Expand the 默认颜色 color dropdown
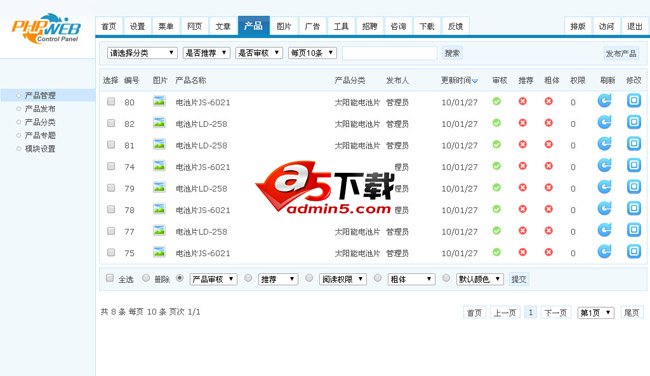This screenshot has height=376, width=650. [x=480, y=279]
